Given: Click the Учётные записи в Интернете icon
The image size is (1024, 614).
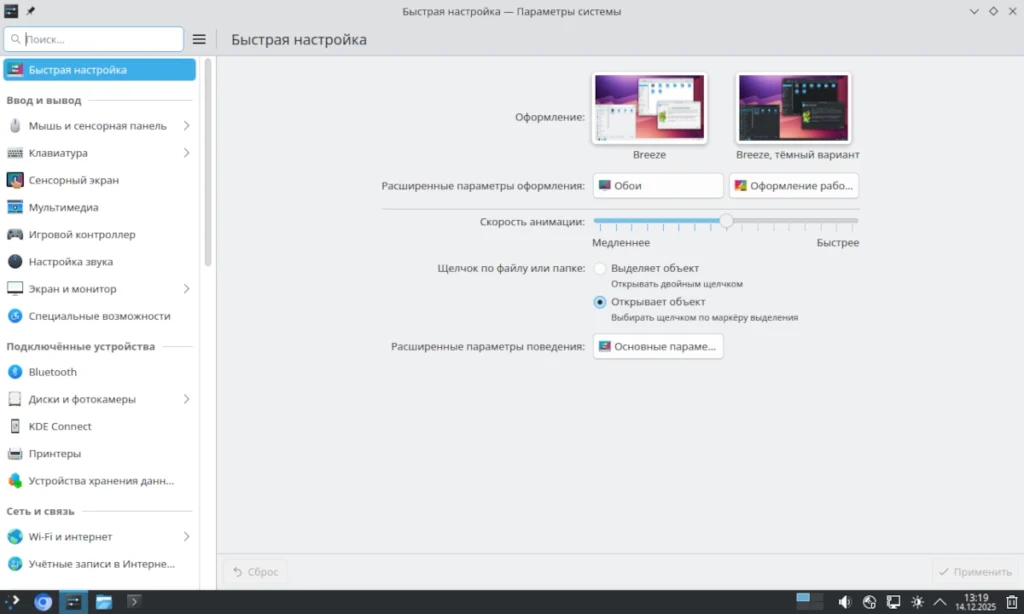Looking at the screenshot, I should coord(15,564).
